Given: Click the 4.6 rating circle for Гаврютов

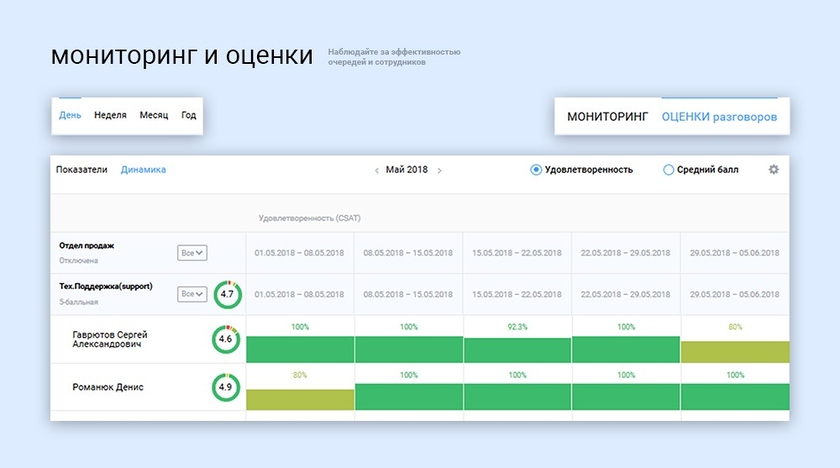Looking at the screenshot, I should point(226,340).
